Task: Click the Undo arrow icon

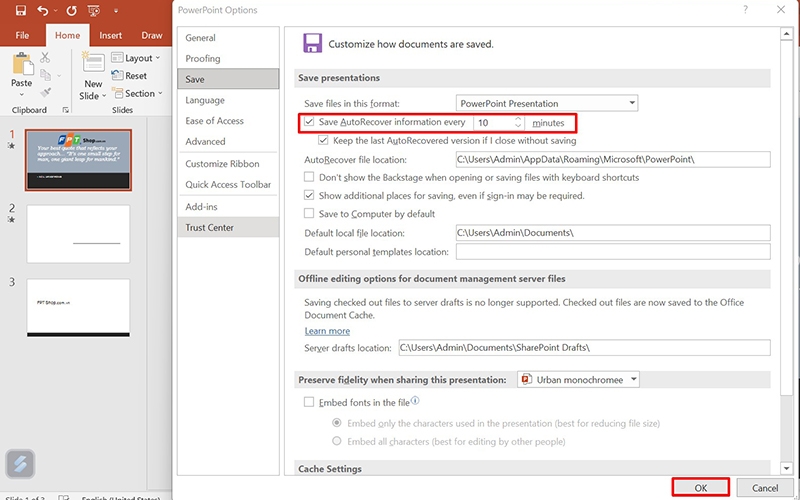Action: click(x=43, y=10)
